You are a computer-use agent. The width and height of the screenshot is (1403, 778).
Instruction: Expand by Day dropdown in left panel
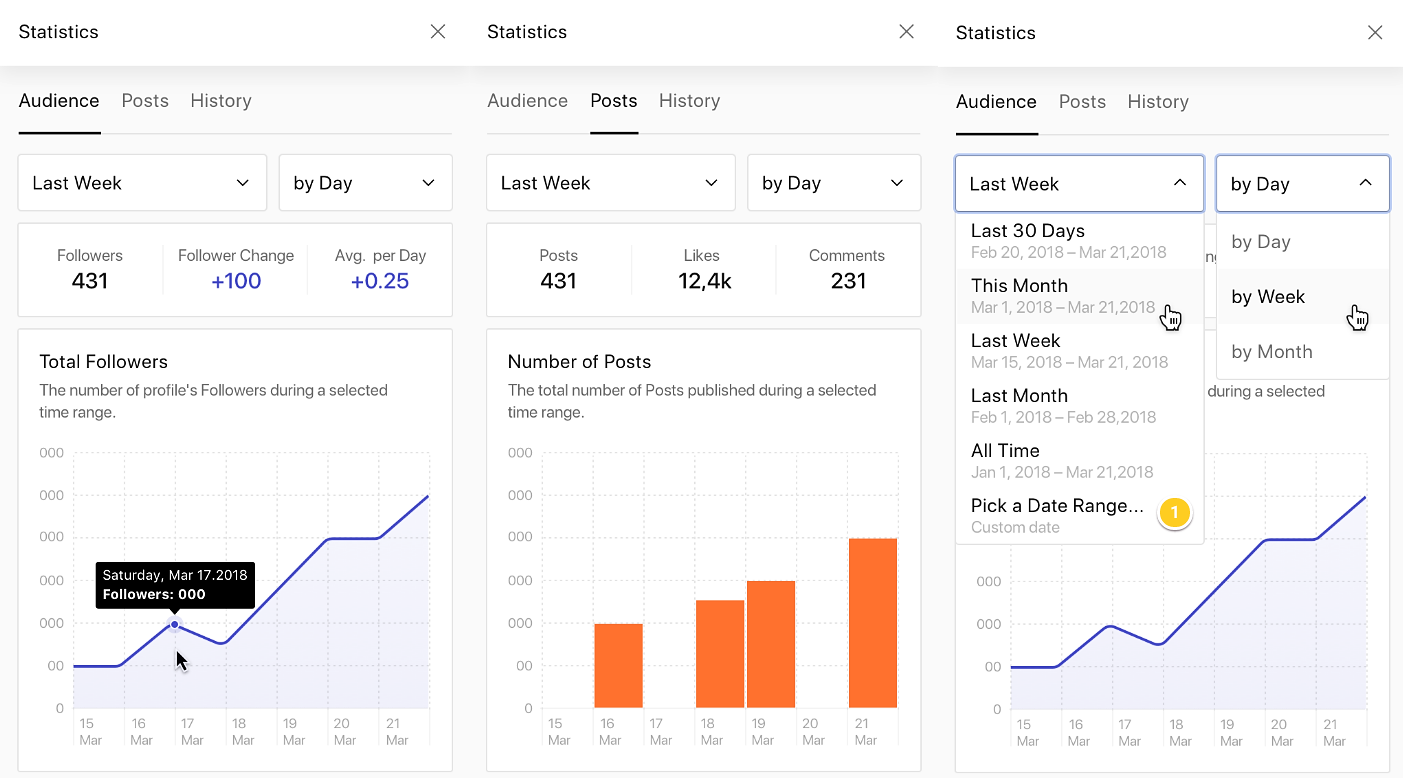[365, 183]
